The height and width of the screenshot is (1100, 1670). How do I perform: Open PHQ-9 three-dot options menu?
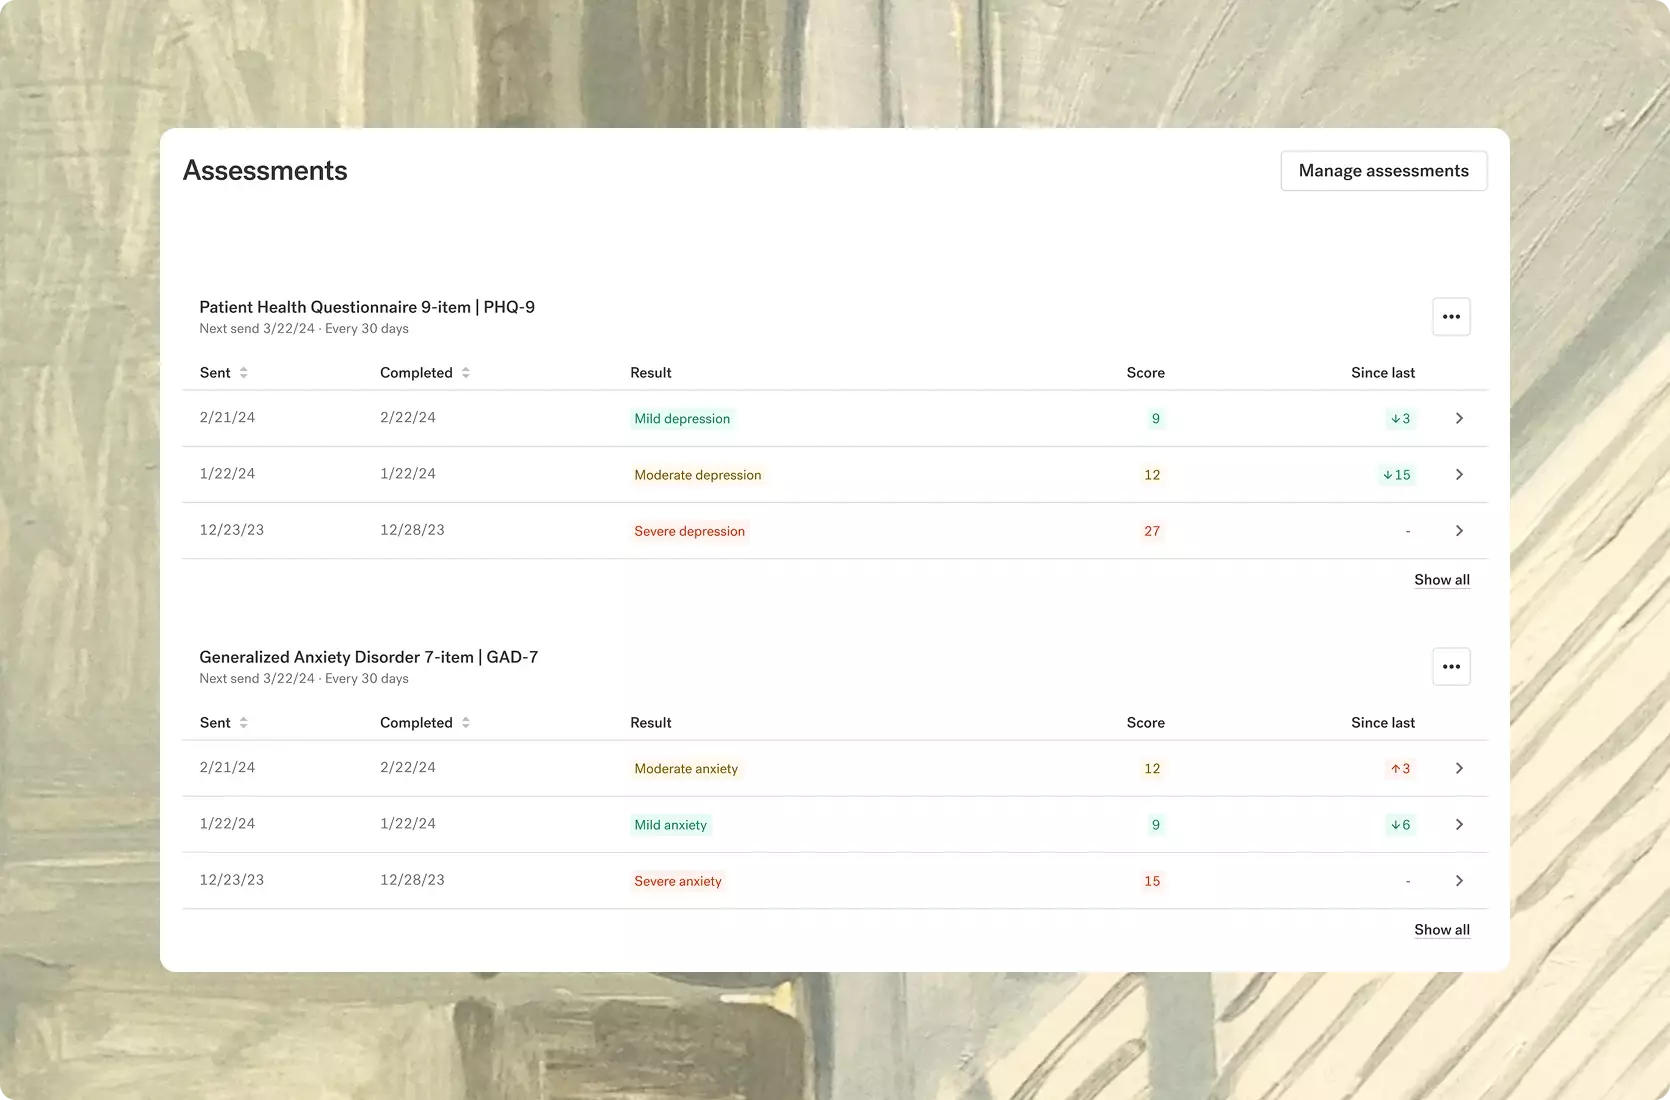(1451, 317)
